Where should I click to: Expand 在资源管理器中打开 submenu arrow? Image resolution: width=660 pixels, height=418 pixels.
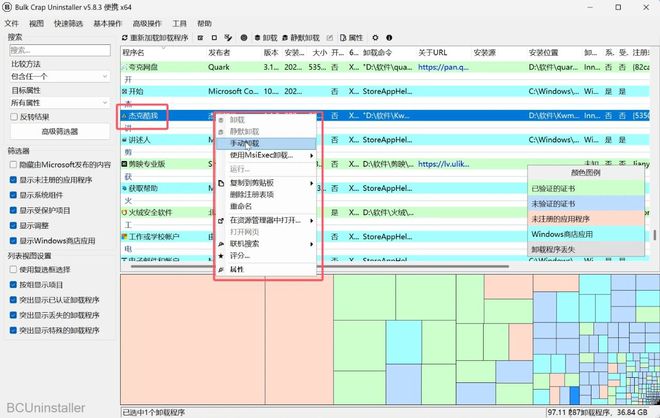point(312,221)
